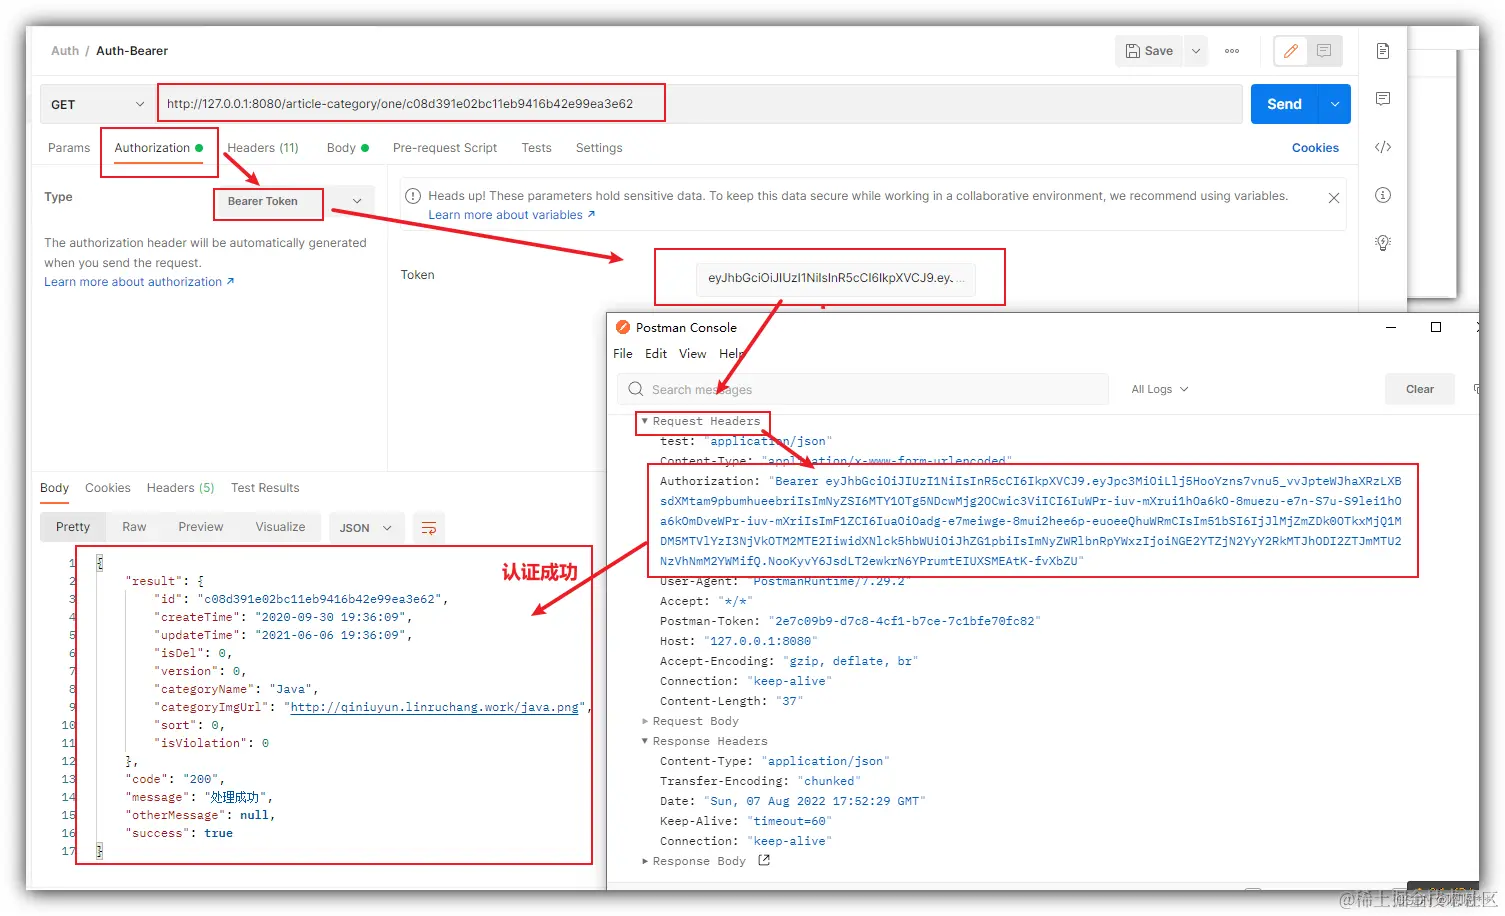The image size is (1505, 916).
Task: Click the comment mode icon beside pencil
Action: 1324,51
